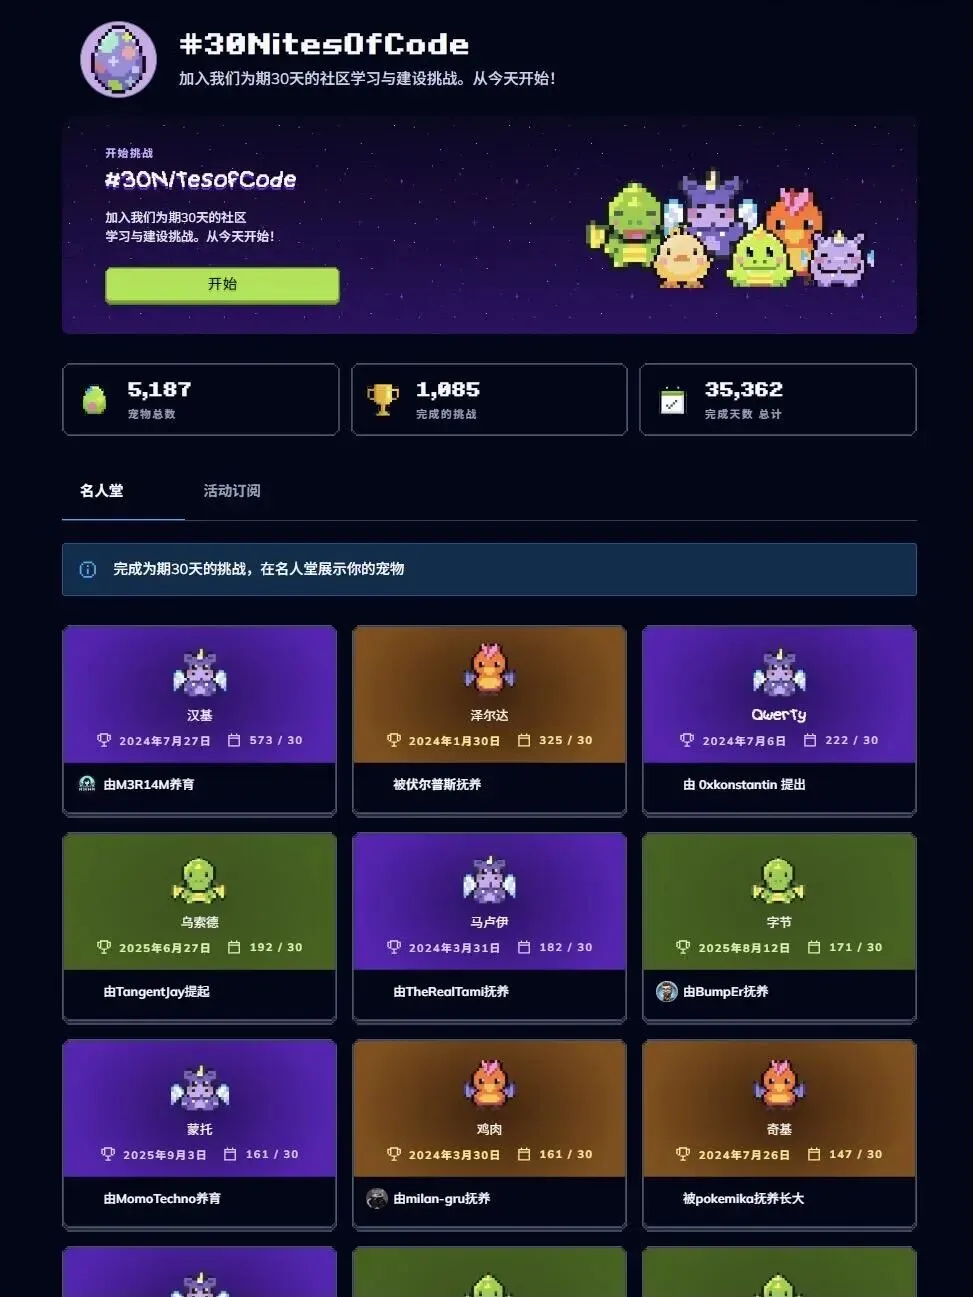Click the 由TheRealTami抚养 link
This screenshot has width=973, height=1297.
(451, 991)
